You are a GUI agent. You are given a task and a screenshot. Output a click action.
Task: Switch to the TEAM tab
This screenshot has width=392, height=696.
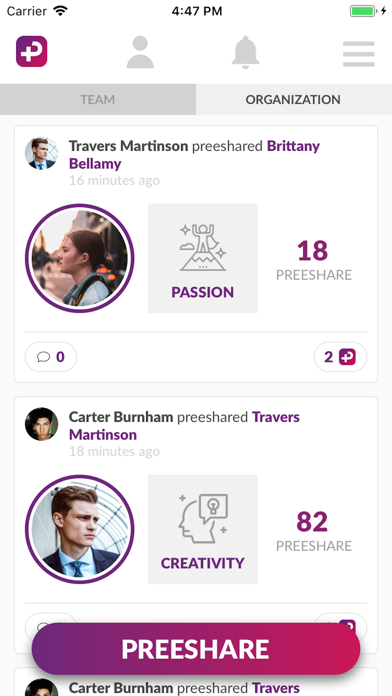point(98,99)
